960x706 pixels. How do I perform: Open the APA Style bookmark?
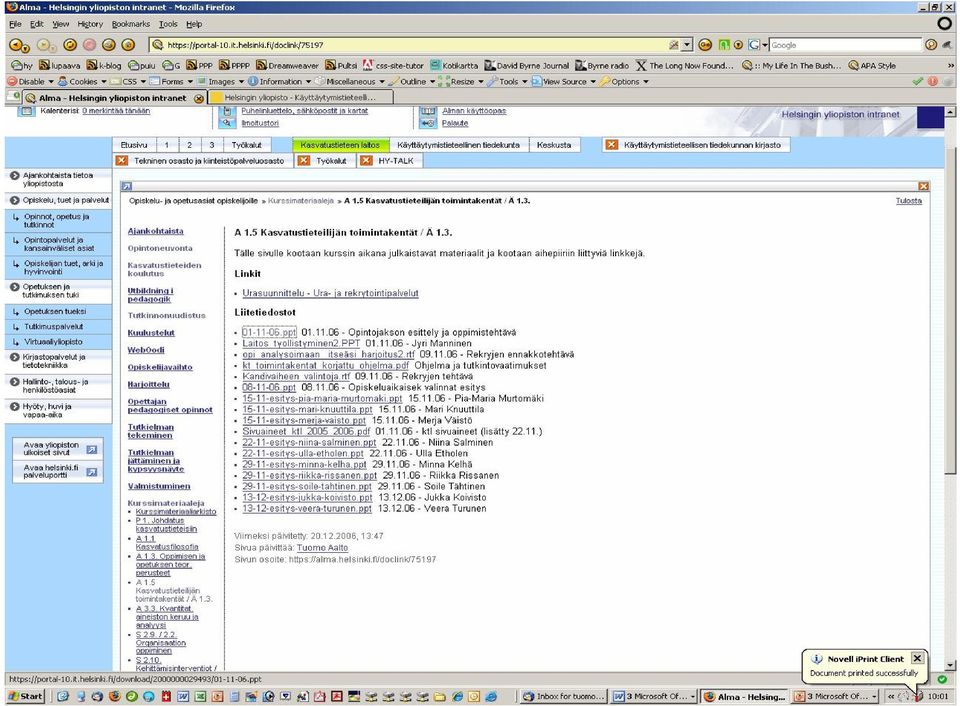[x=872, y=66]
